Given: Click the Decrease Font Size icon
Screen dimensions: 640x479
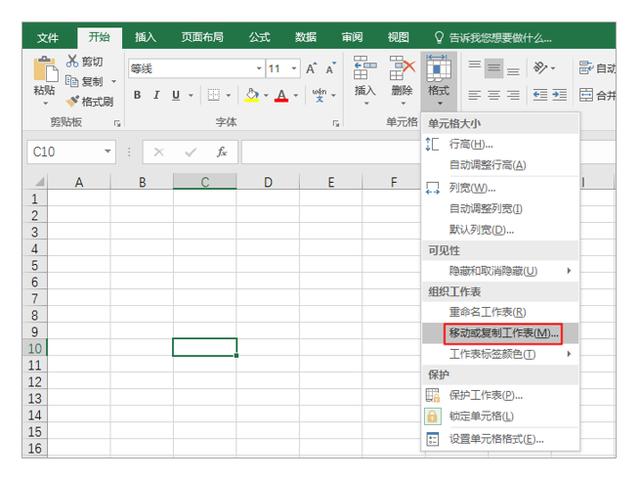Looking at the screenshot, I should [x=330, y=69].
